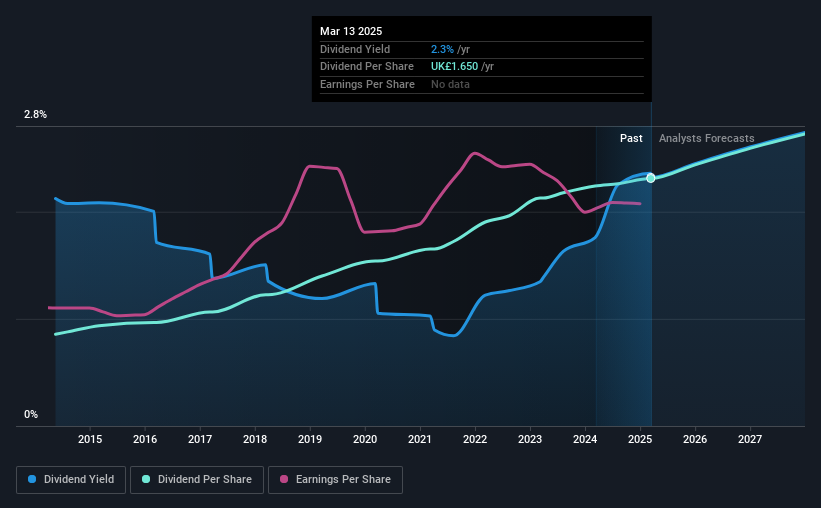
Task: Click the tooltip Earnings Per Share row label
Action: click(x=367, y=84)
